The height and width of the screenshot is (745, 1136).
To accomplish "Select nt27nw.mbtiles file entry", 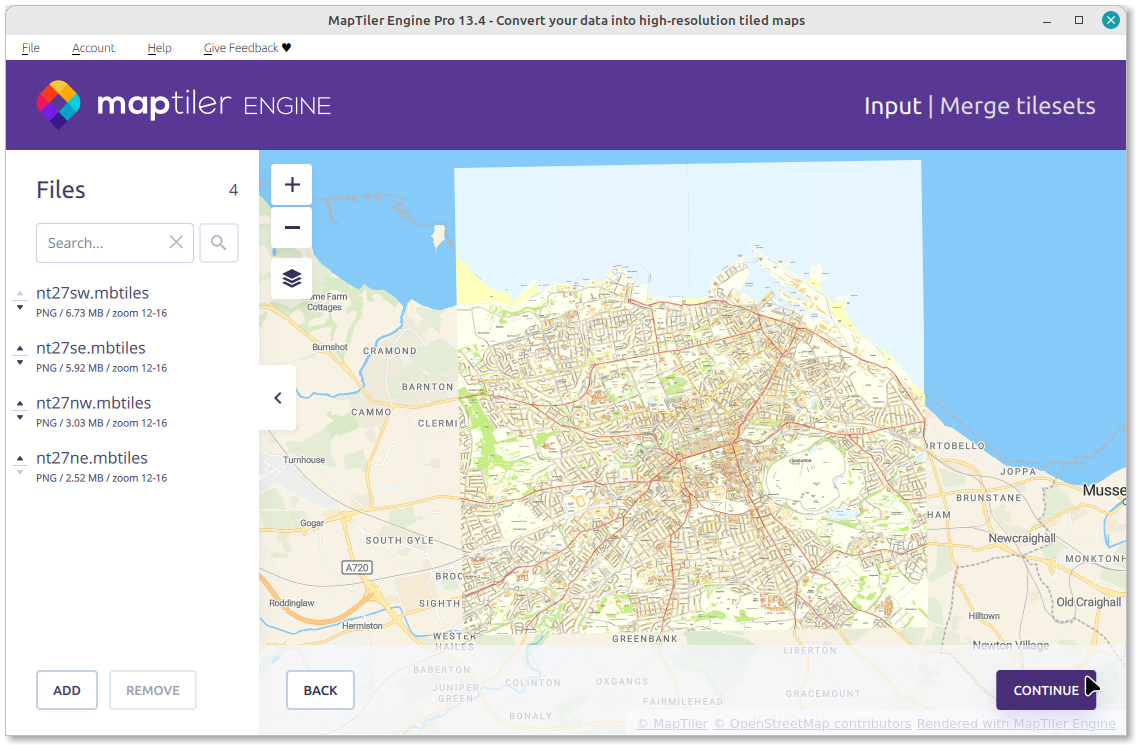I will click(101, 412).
